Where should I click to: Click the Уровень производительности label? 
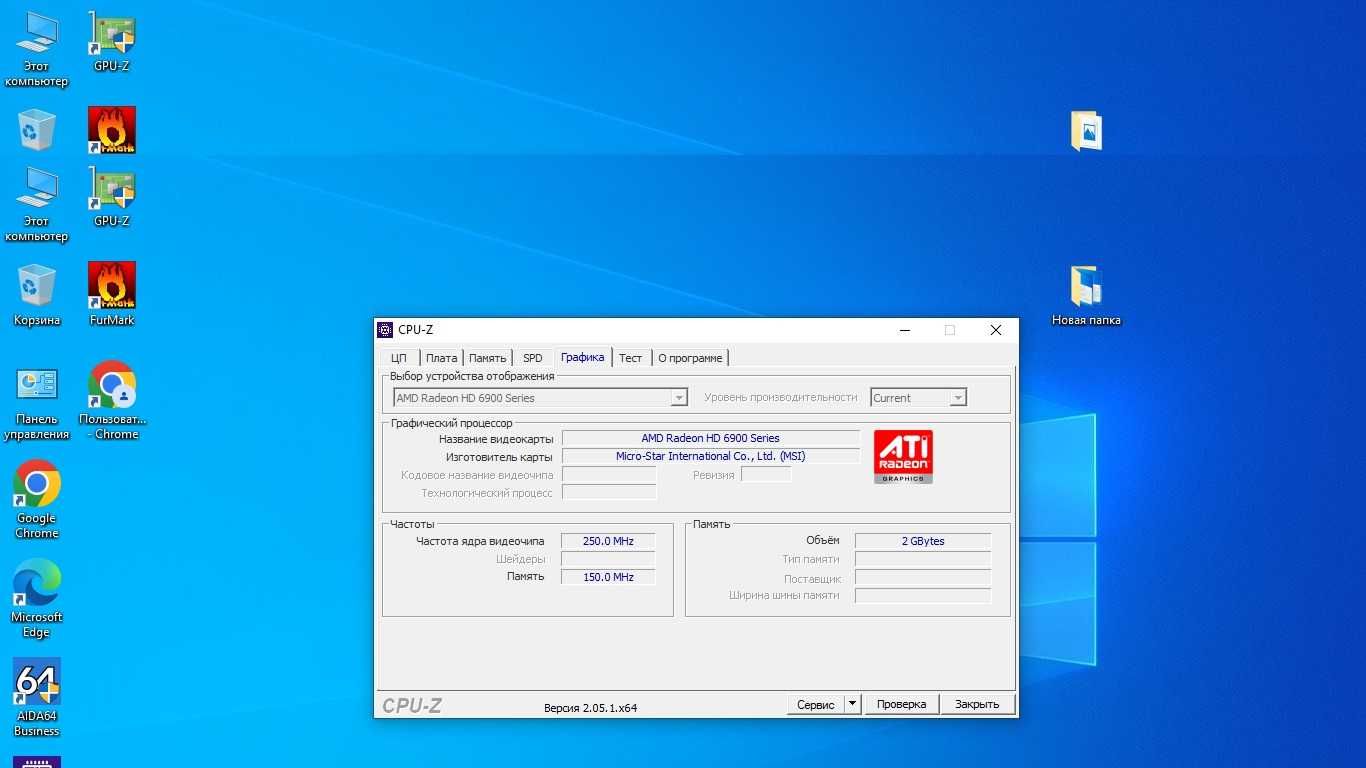[x=781, y=397]
